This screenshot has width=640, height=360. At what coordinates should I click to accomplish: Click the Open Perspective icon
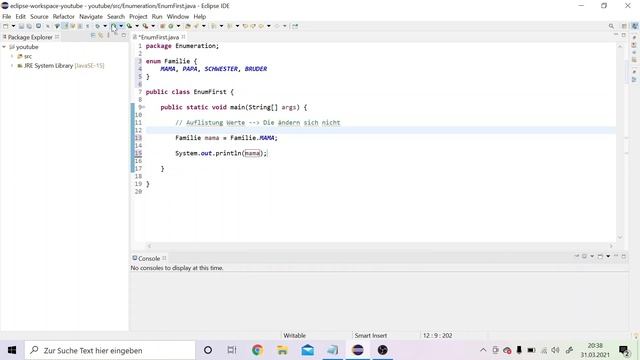point(624,26)
